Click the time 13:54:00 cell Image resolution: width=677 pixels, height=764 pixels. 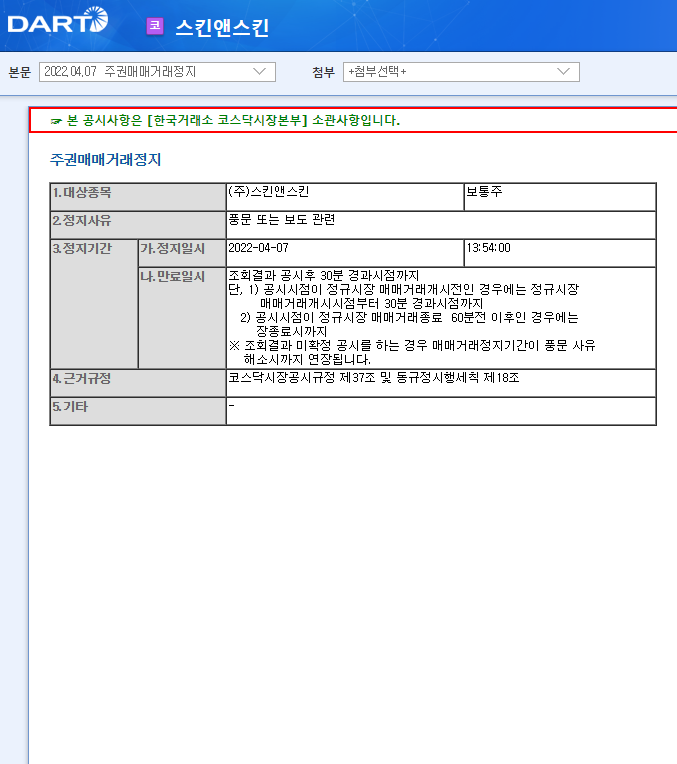pos(560,253)
